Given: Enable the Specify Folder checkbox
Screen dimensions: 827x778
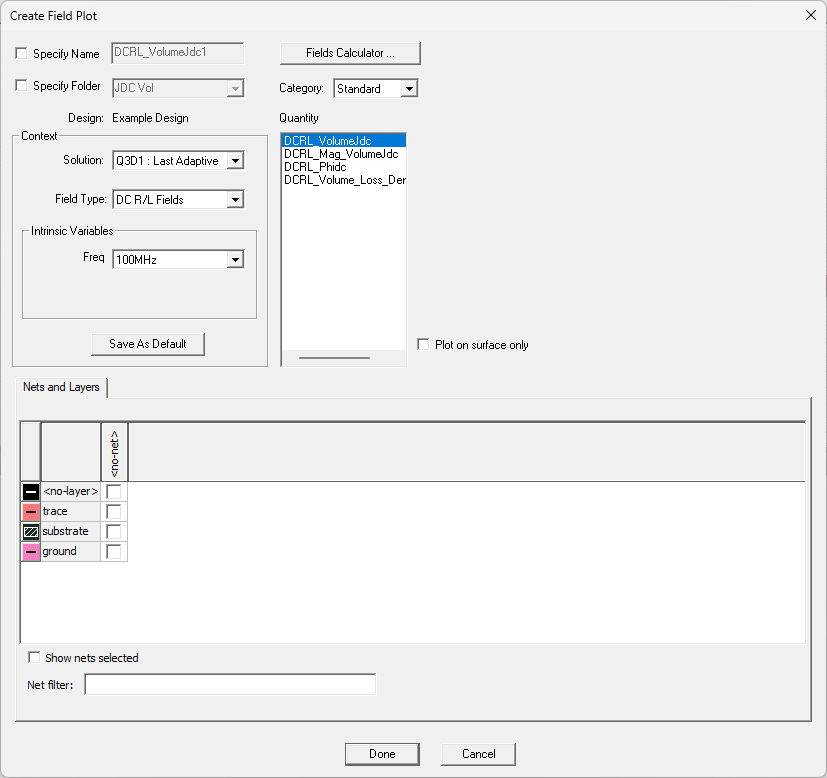Looking at the screenshot, I should click(x=21, y=86).
